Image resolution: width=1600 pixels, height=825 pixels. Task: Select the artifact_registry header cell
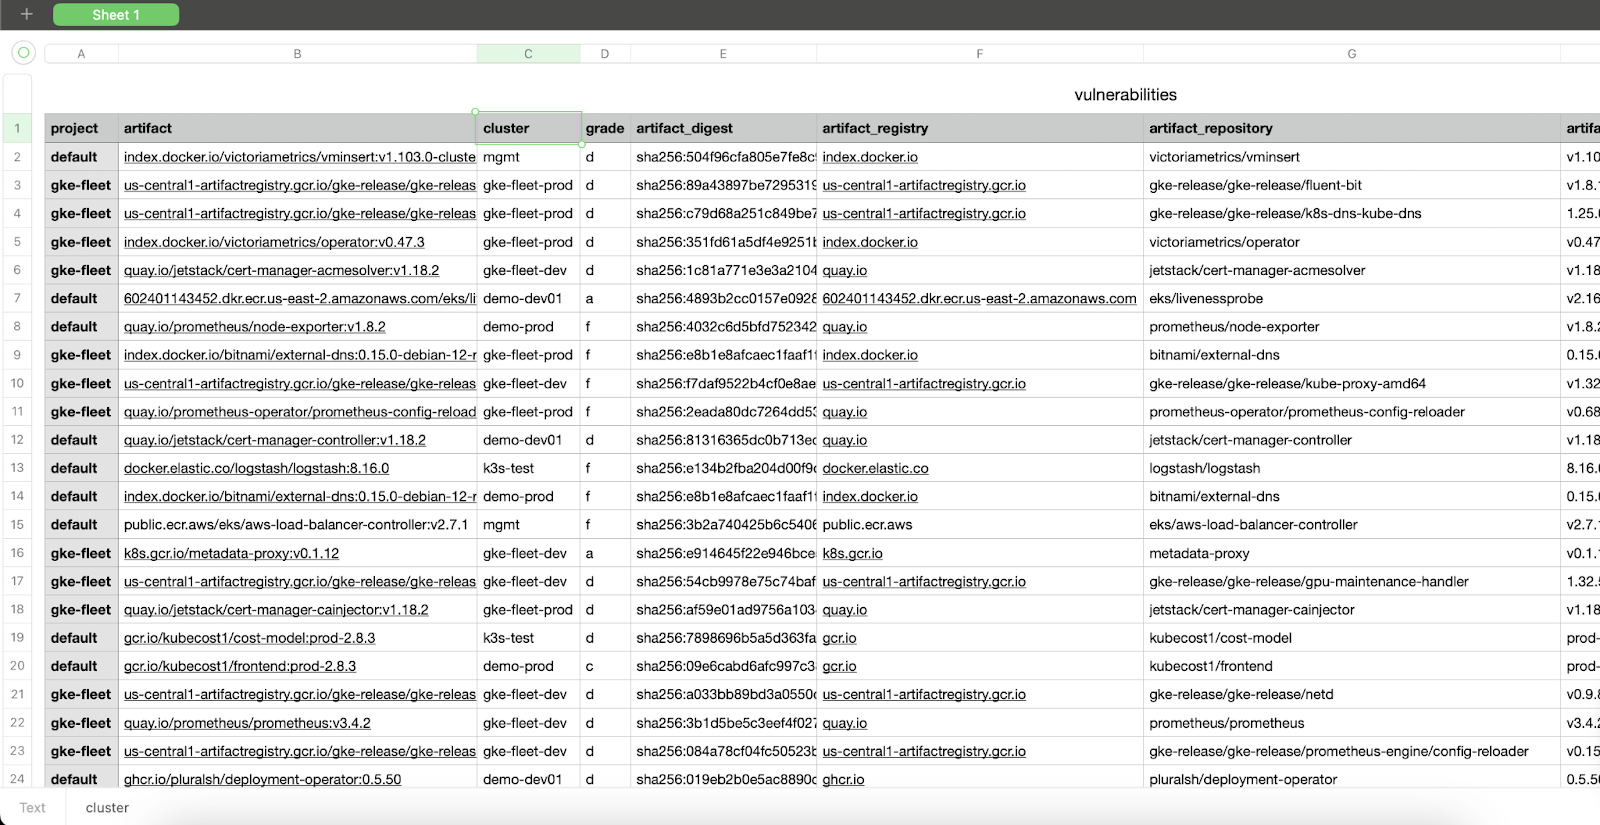pyautogui.click(x=980, y=128)
